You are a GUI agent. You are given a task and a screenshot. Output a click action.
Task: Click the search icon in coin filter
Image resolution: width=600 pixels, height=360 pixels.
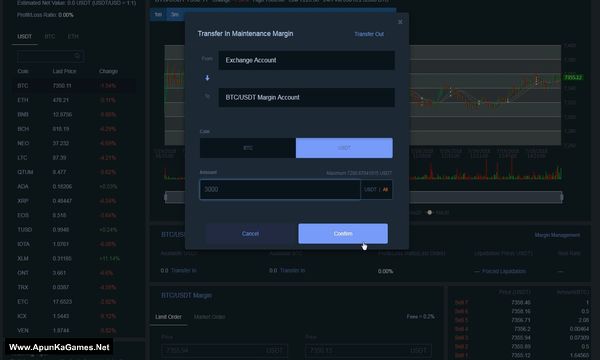pos(77,56)
